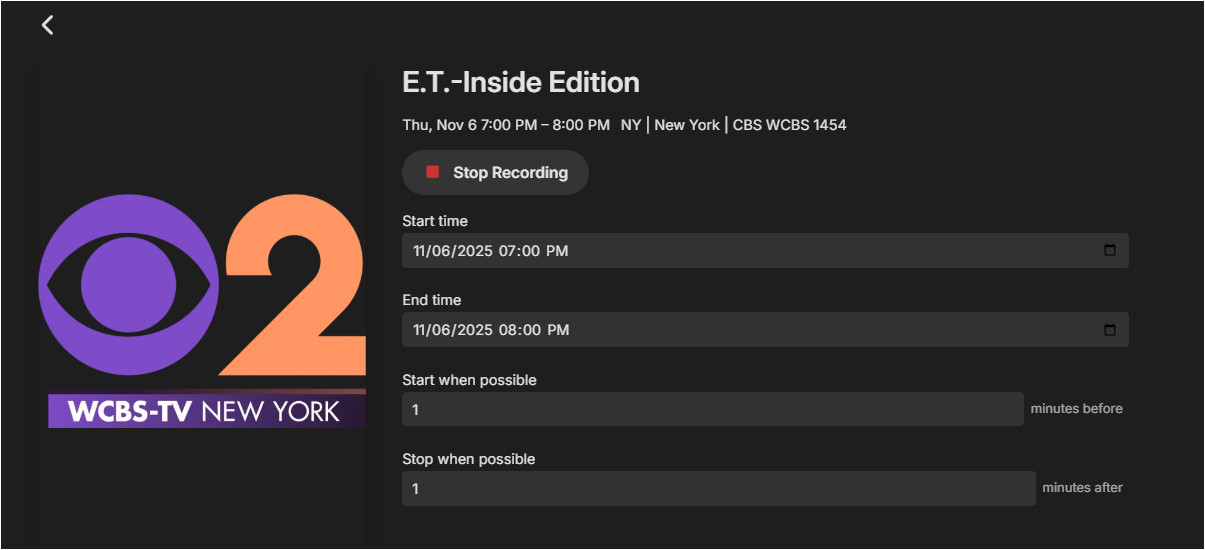
Task: Select PM in the End time field
Action: [557, 330]
